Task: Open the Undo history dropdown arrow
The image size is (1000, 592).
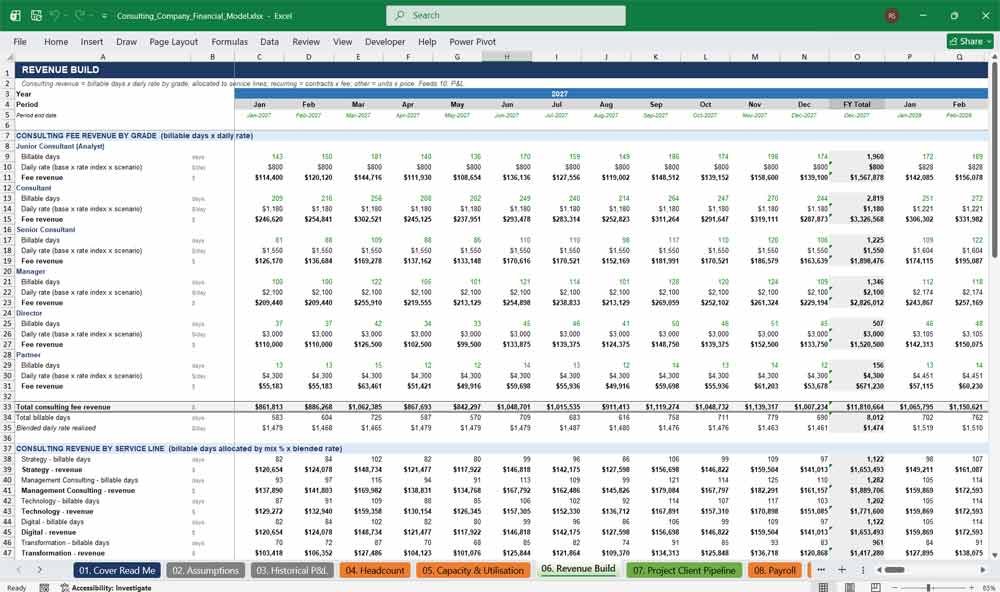Action: (x=67, y=16)
